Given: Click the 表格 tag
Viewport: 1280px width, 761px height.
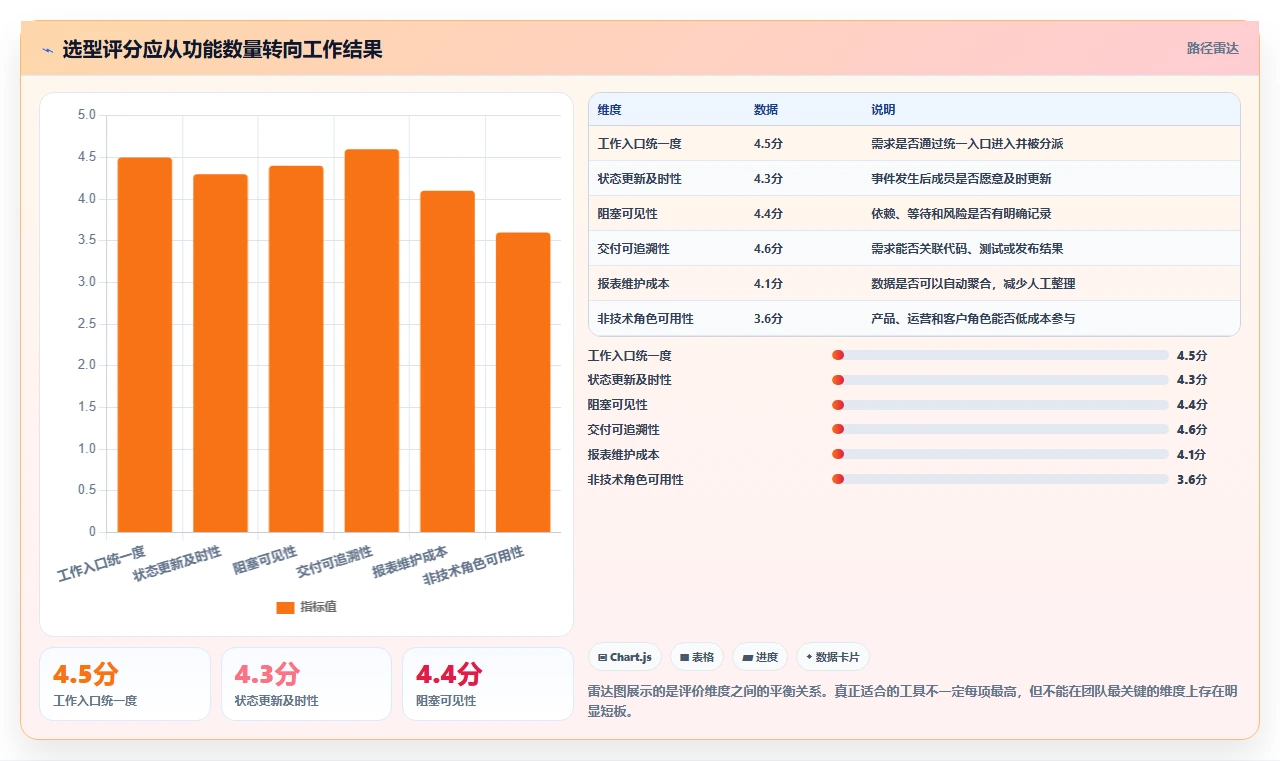Looking at the screenshot, I should pos(696,657).
